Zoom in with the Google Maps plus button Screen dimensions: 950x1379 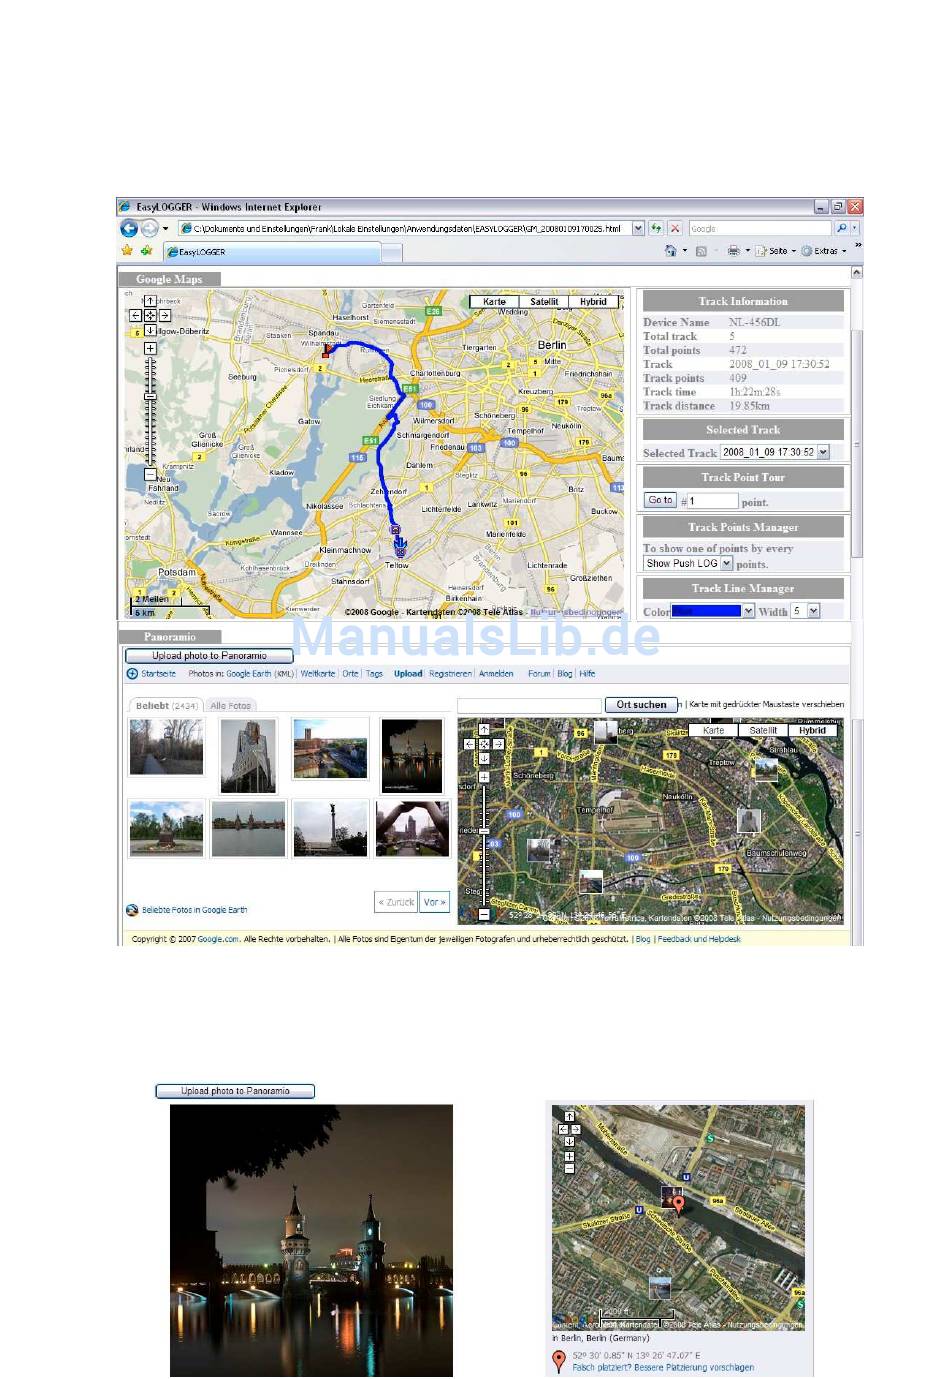[150, 348]
